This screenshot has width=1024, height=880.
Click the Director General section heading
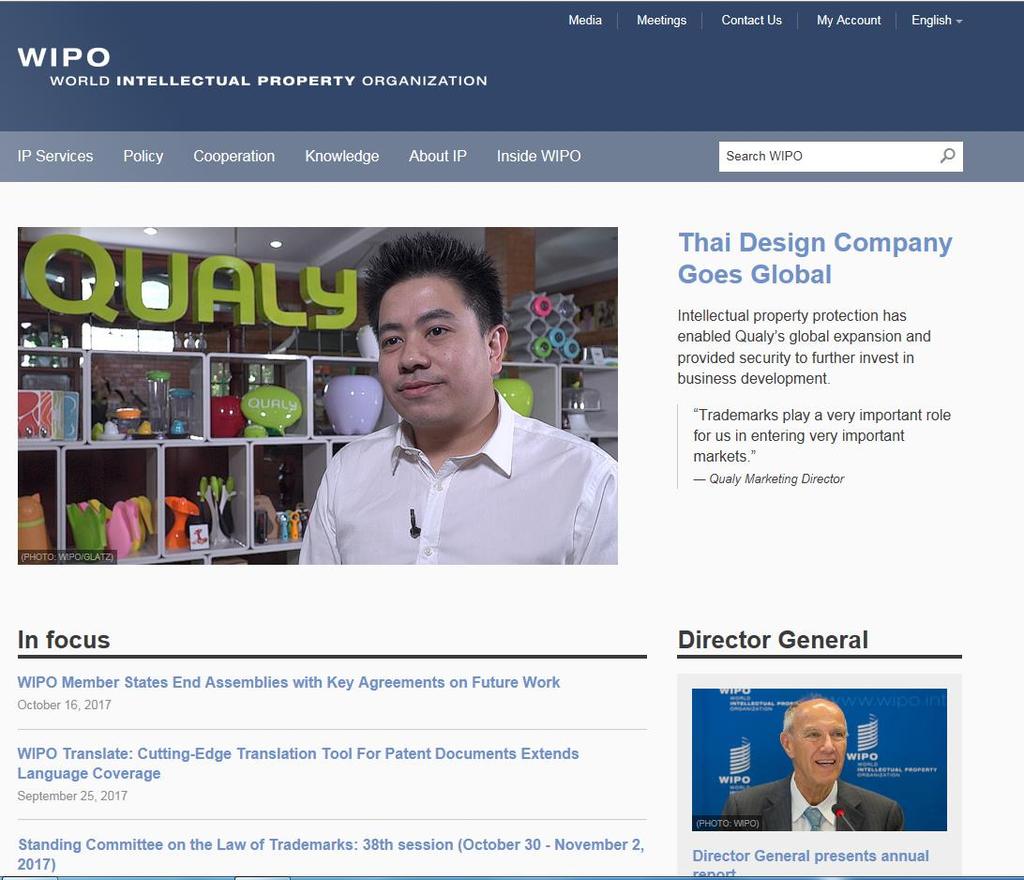[773, 640]
